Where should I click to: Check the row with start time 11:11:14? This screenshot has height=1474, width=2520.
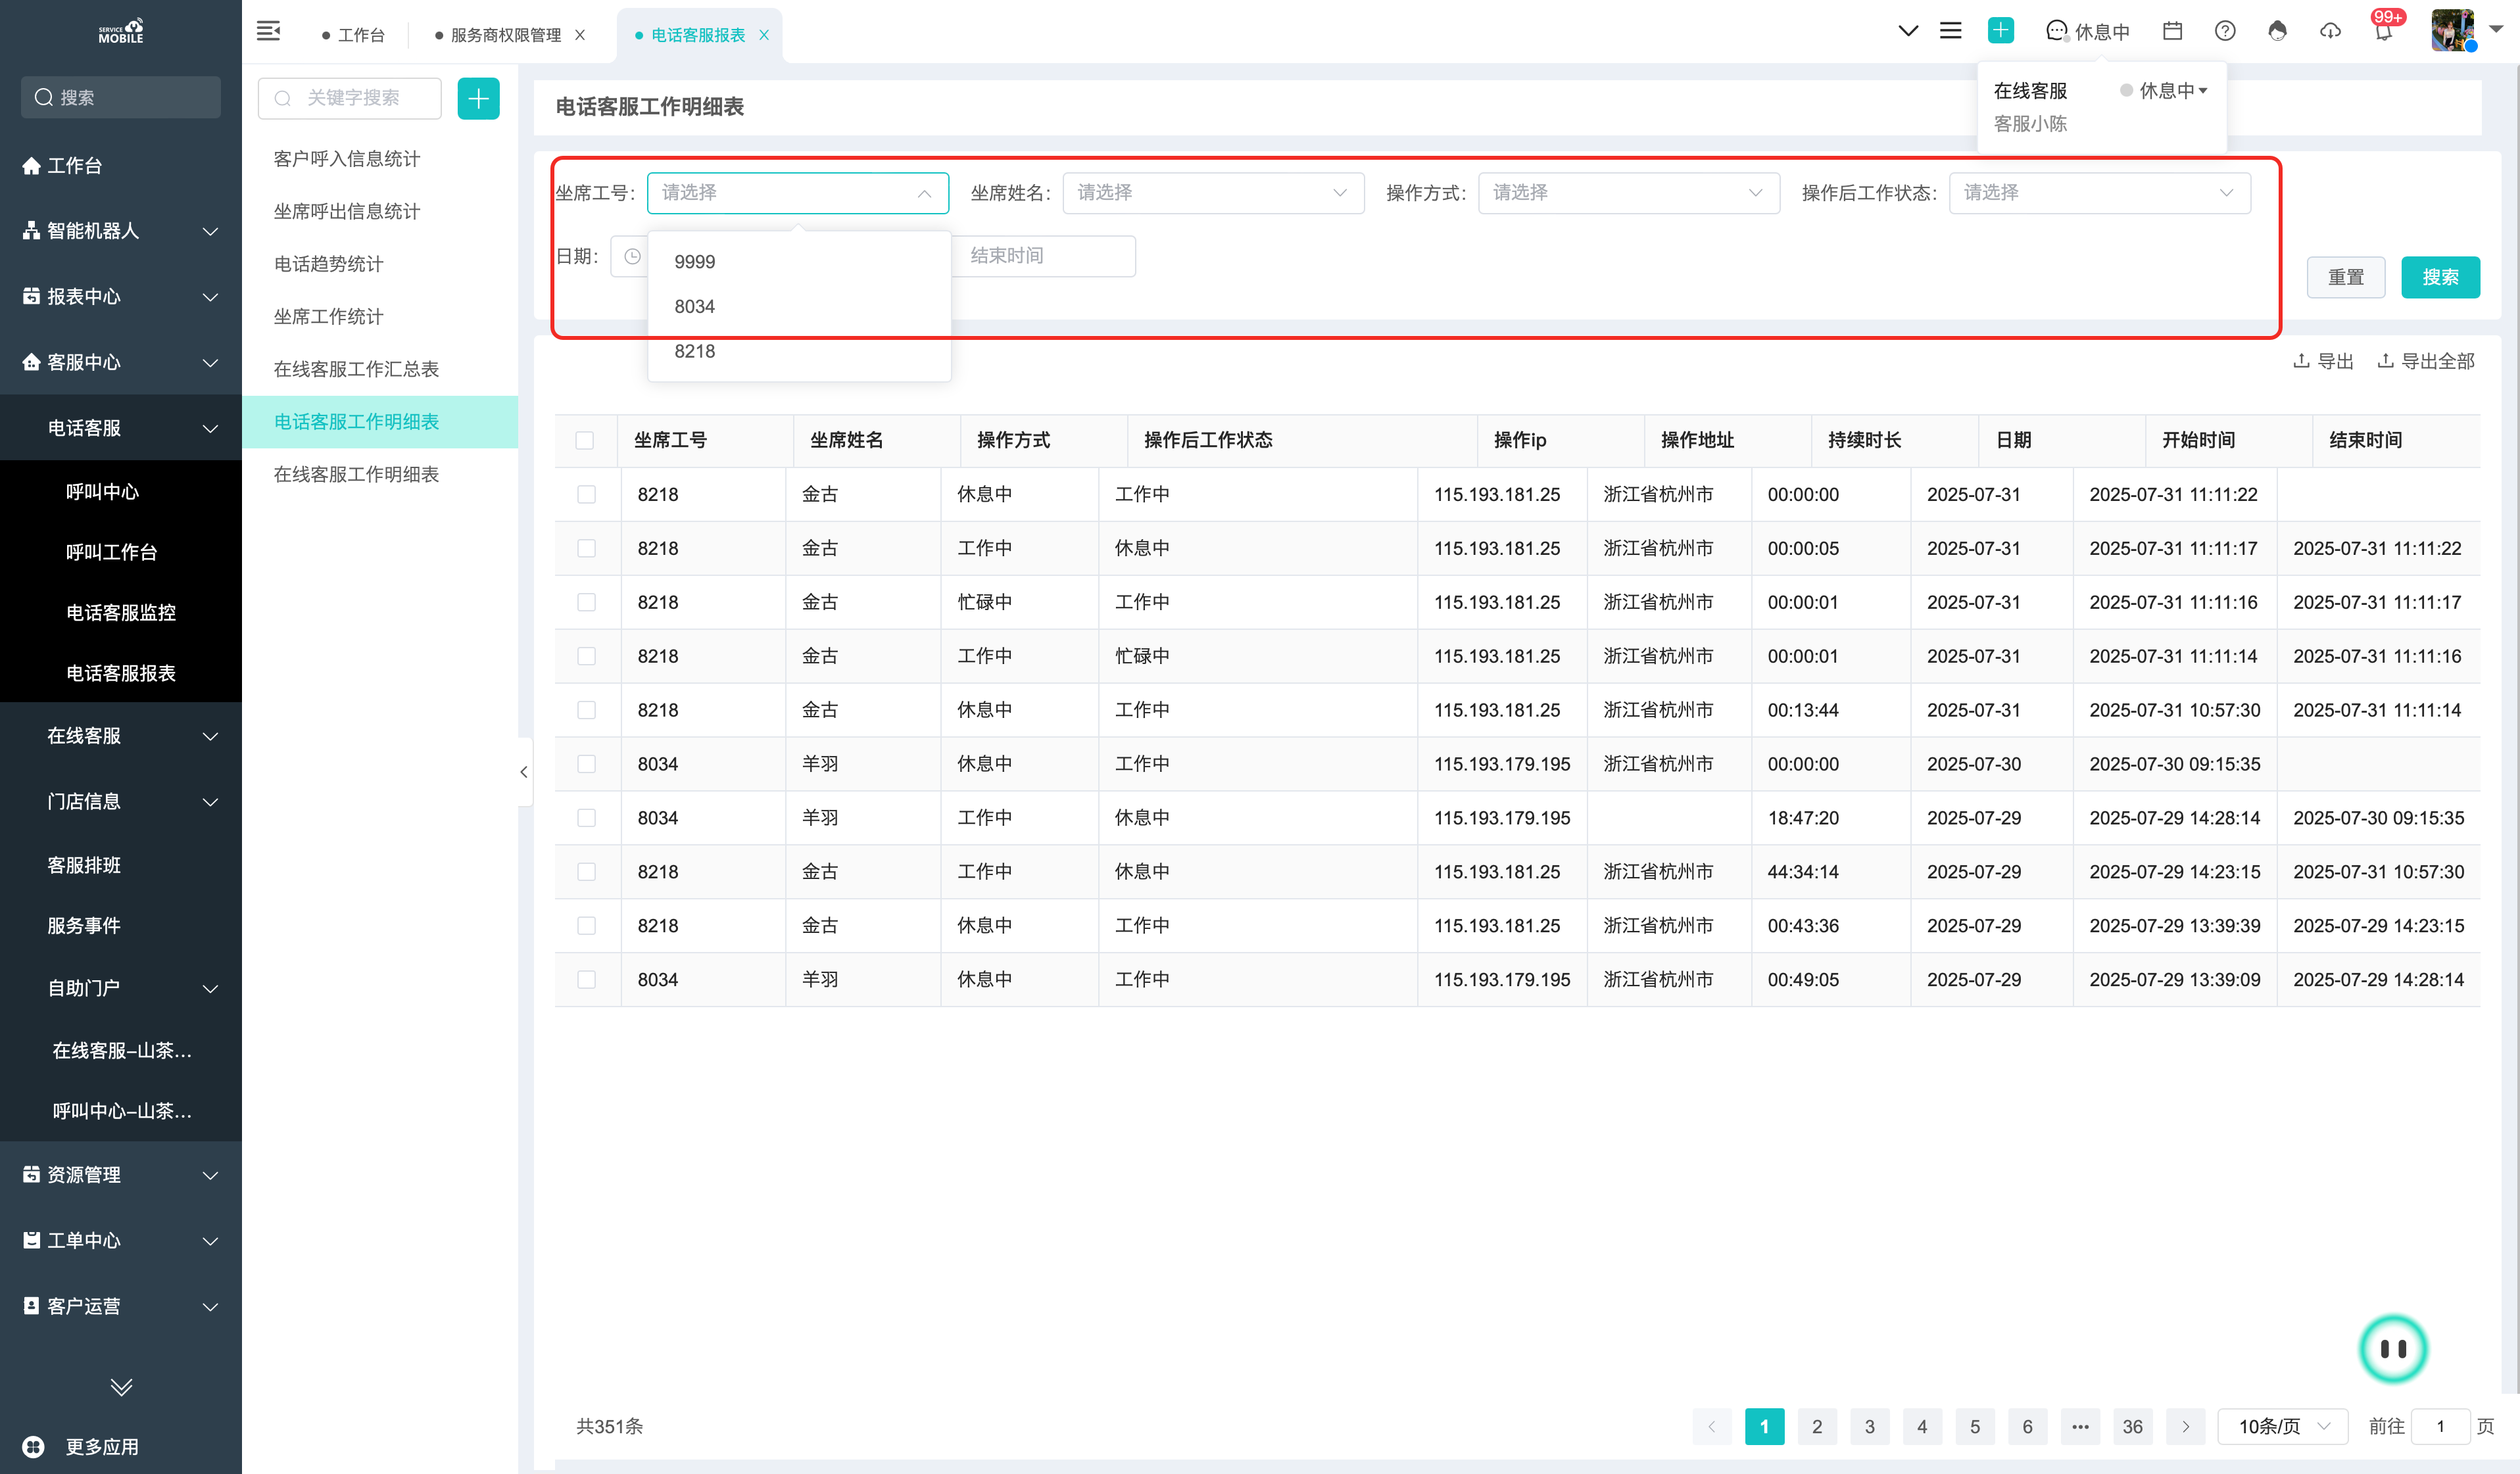(x=586, y=656)
